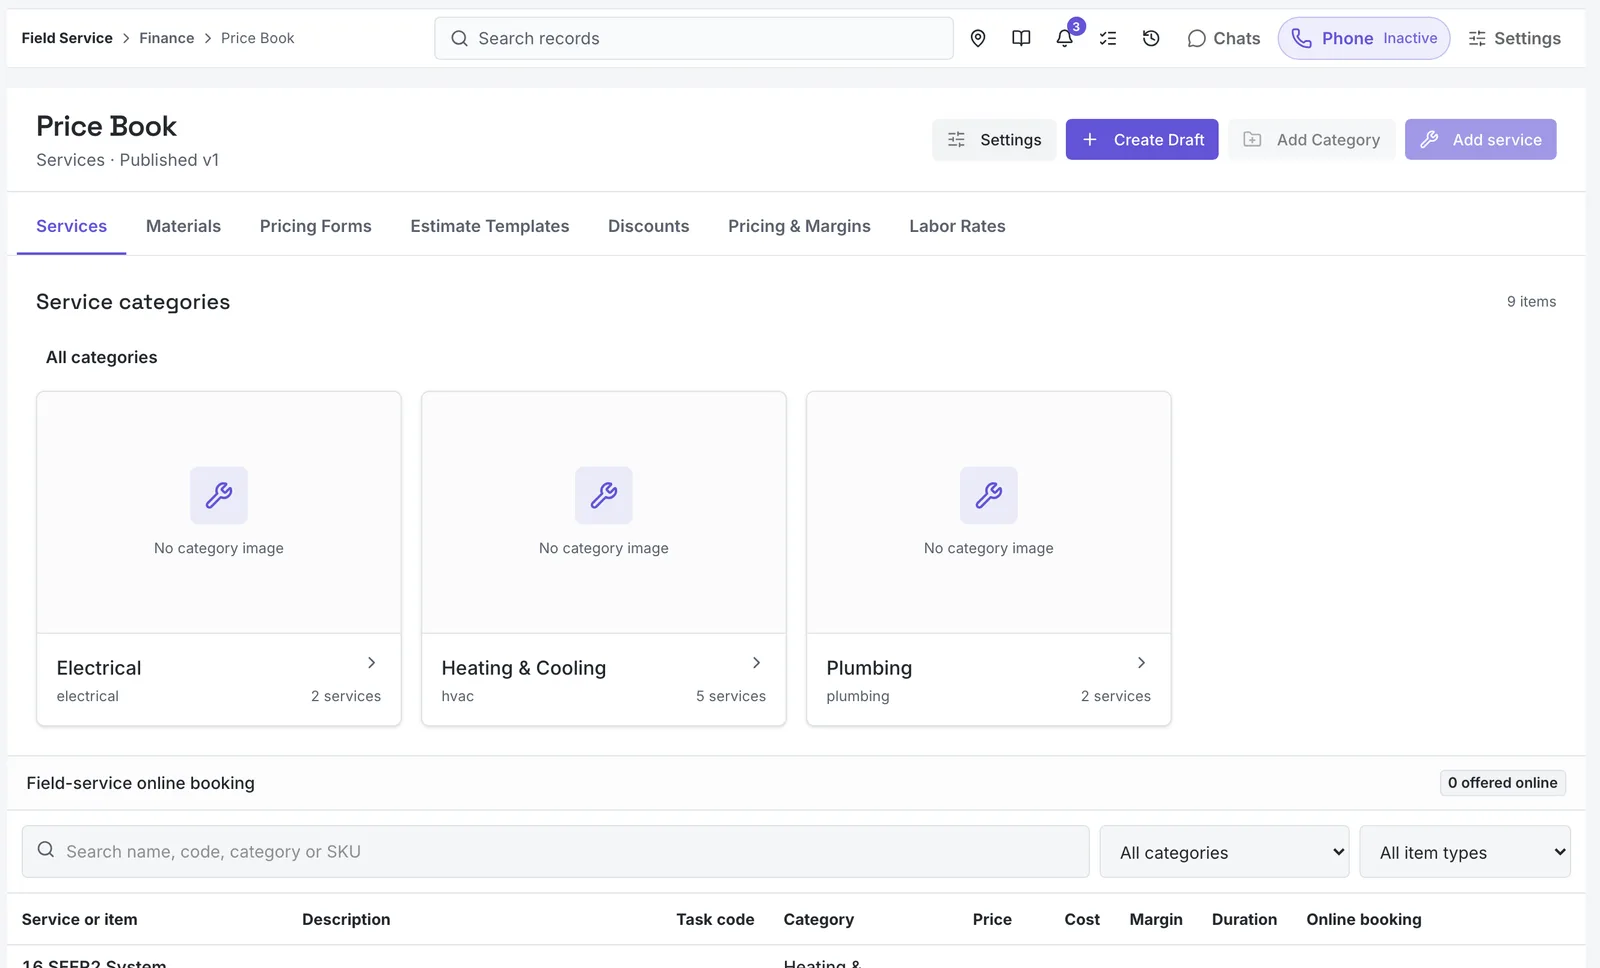Click the 'Duration' column header
This screenshot has height=968, width=1600.
pyautogui.click(x=1244, y=919)
